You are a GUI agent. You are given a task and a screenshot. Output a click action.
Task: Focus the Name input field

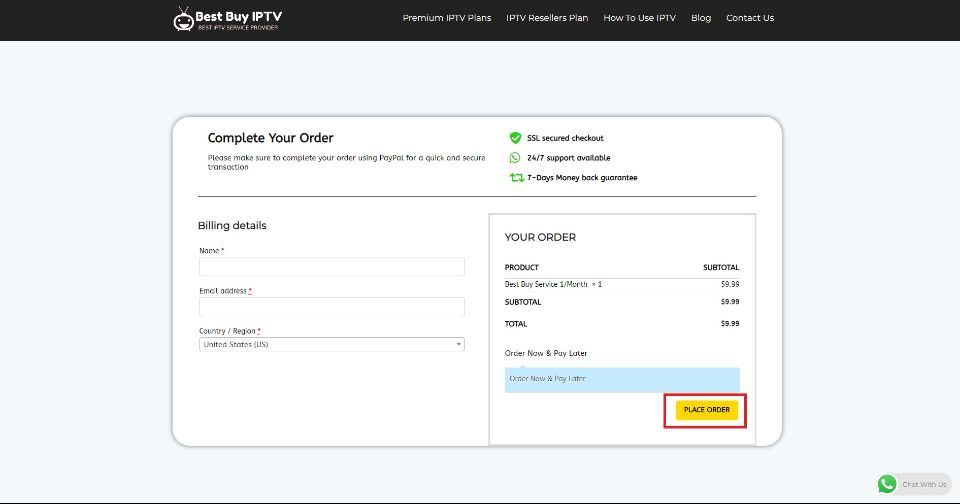[332, 266]
